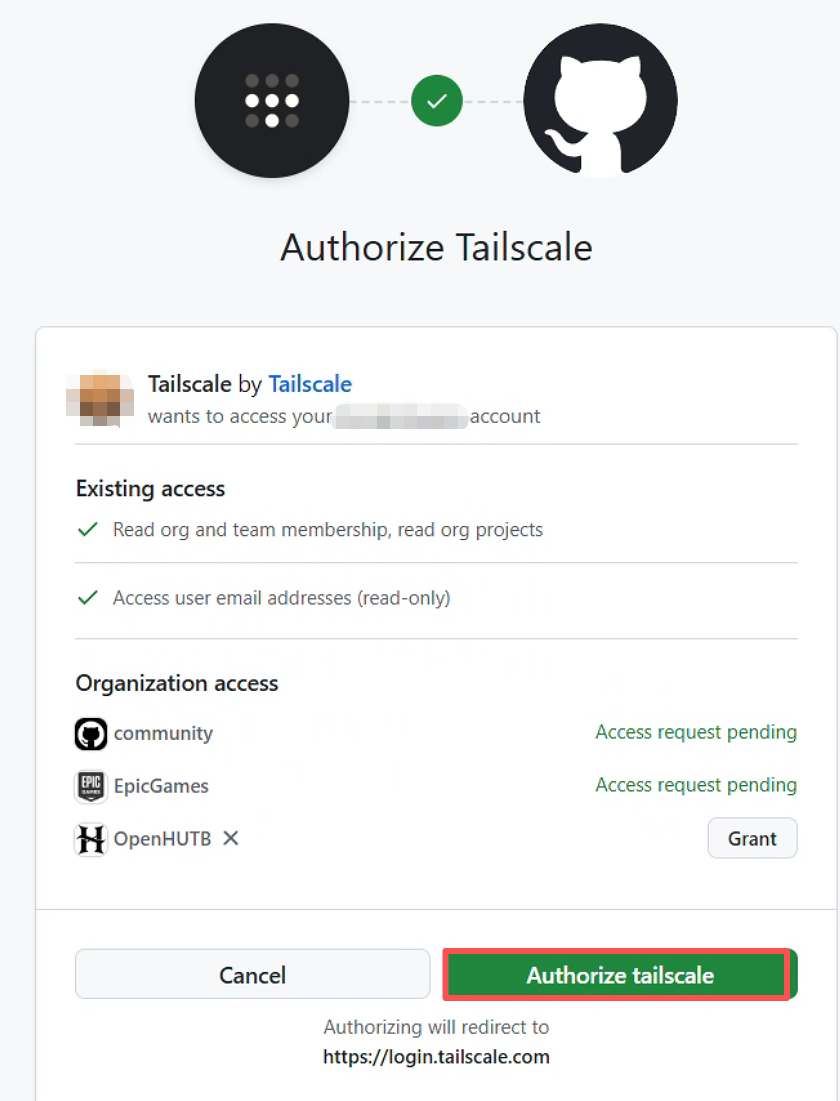Screen dimensions: 840x1101
Task: Click the X mark beside OpenHUTB
Action: click(x=230, y=838)
